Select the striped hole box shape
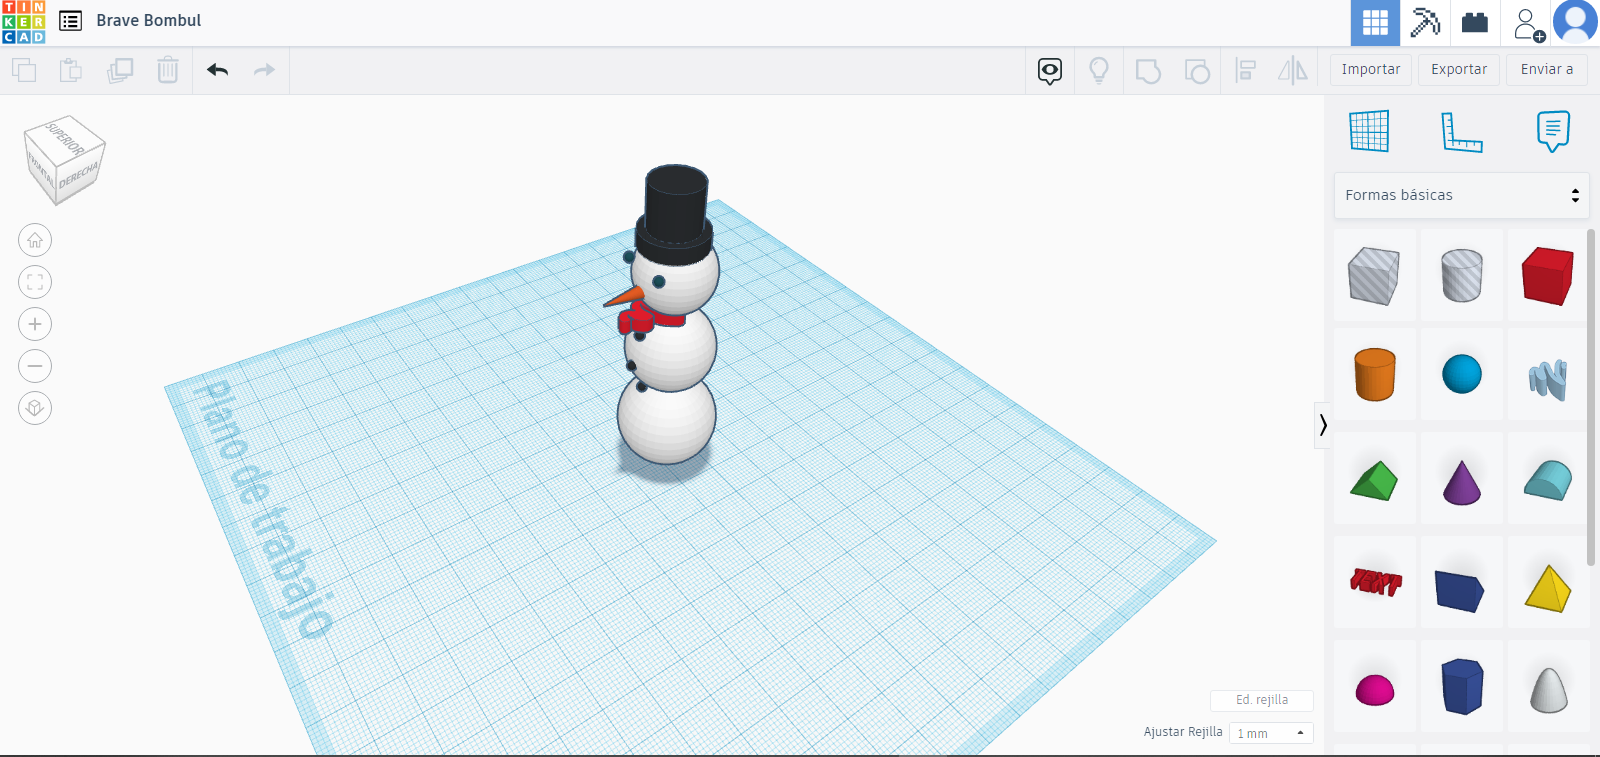 [x=1374, y=275]
